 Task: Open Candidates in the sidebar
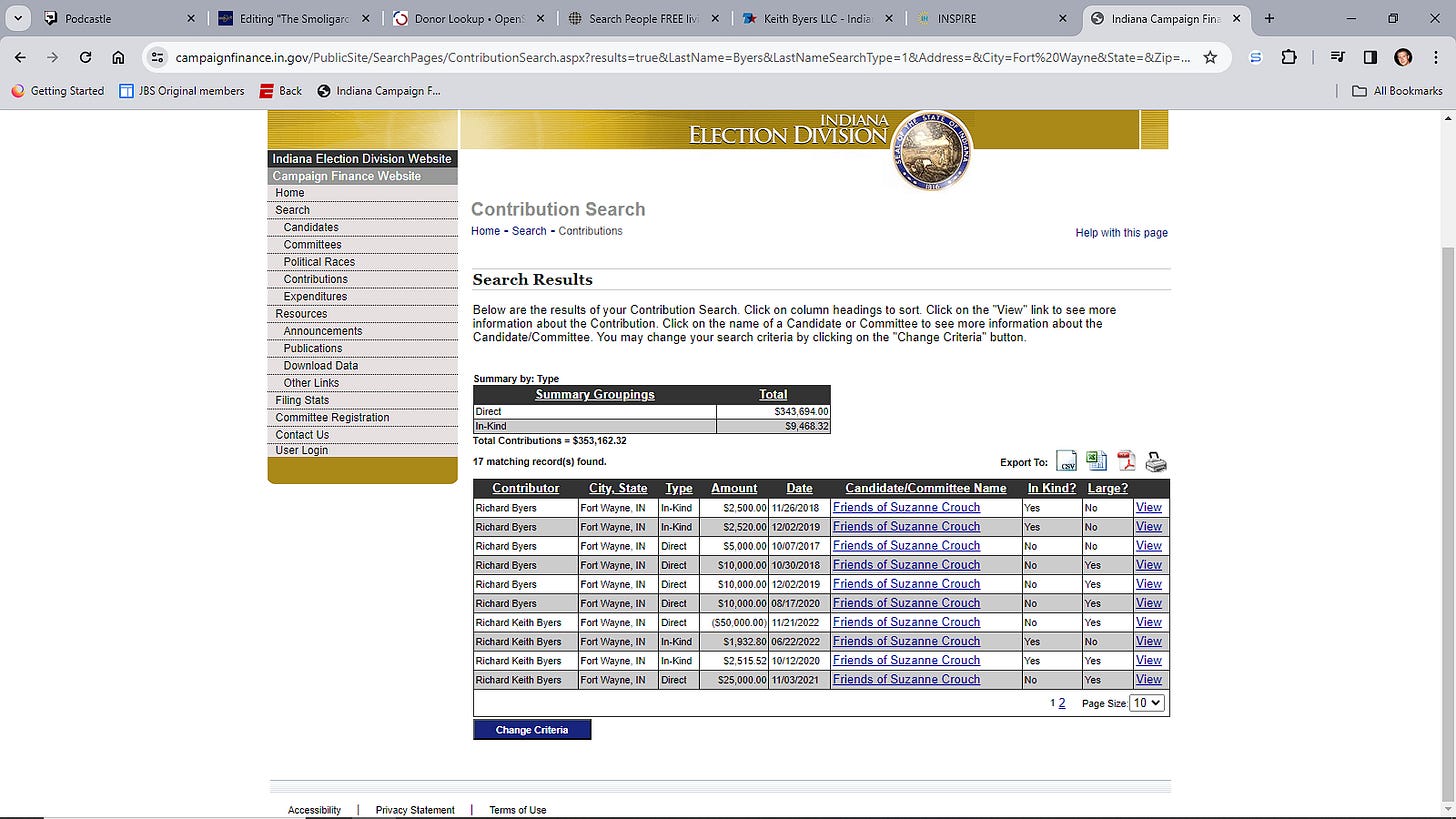311,227
